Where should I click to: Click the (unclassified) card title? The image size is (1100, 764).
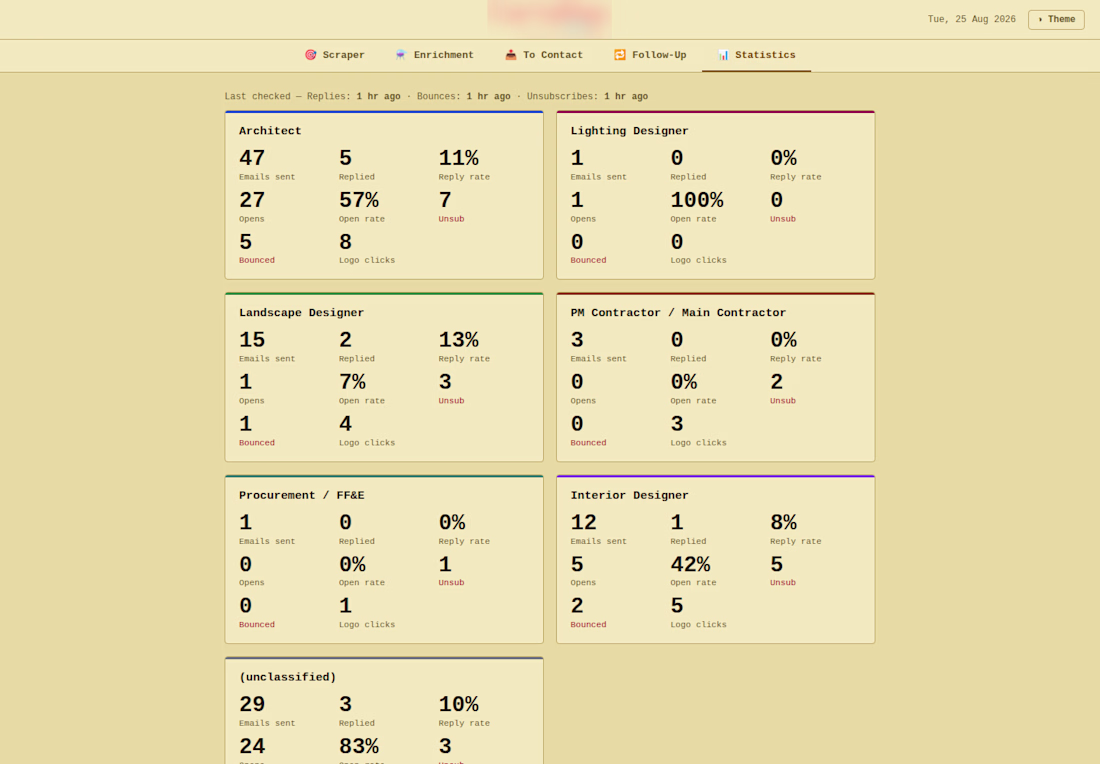pos(288,677)
